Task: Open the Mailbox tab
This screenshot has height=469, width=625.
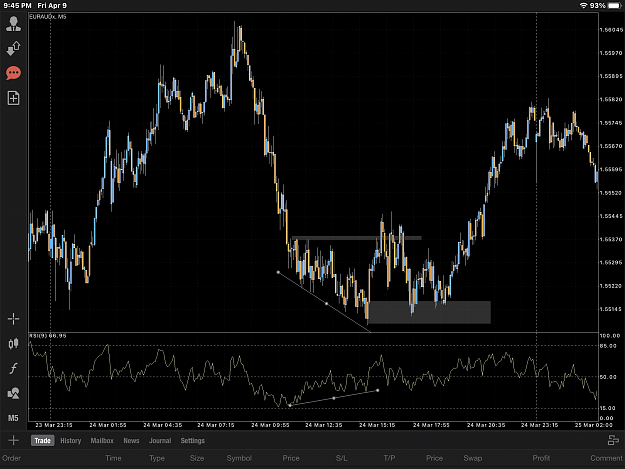Action: [x=102, y=441]
